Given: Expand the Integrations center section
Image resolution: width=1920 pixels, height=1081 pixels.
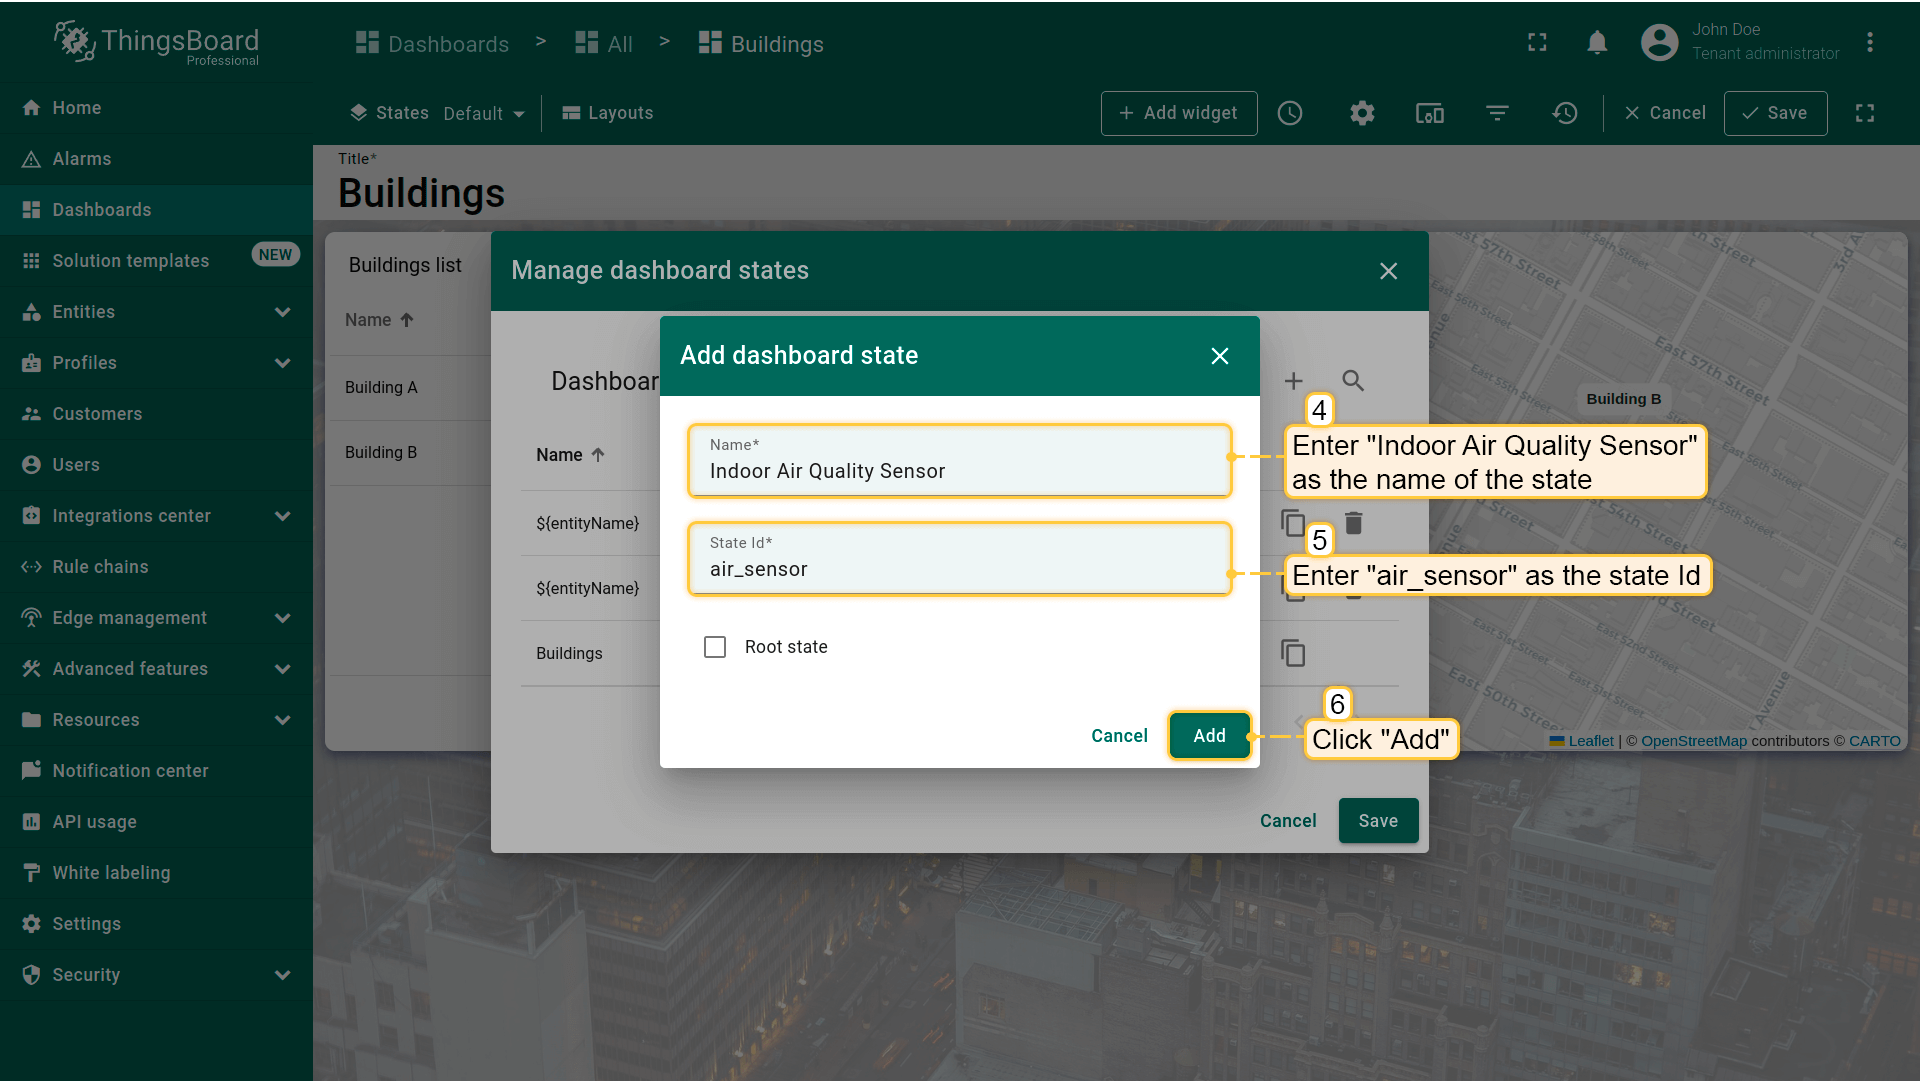Looking at the screenshot, I should pos(282,516).
